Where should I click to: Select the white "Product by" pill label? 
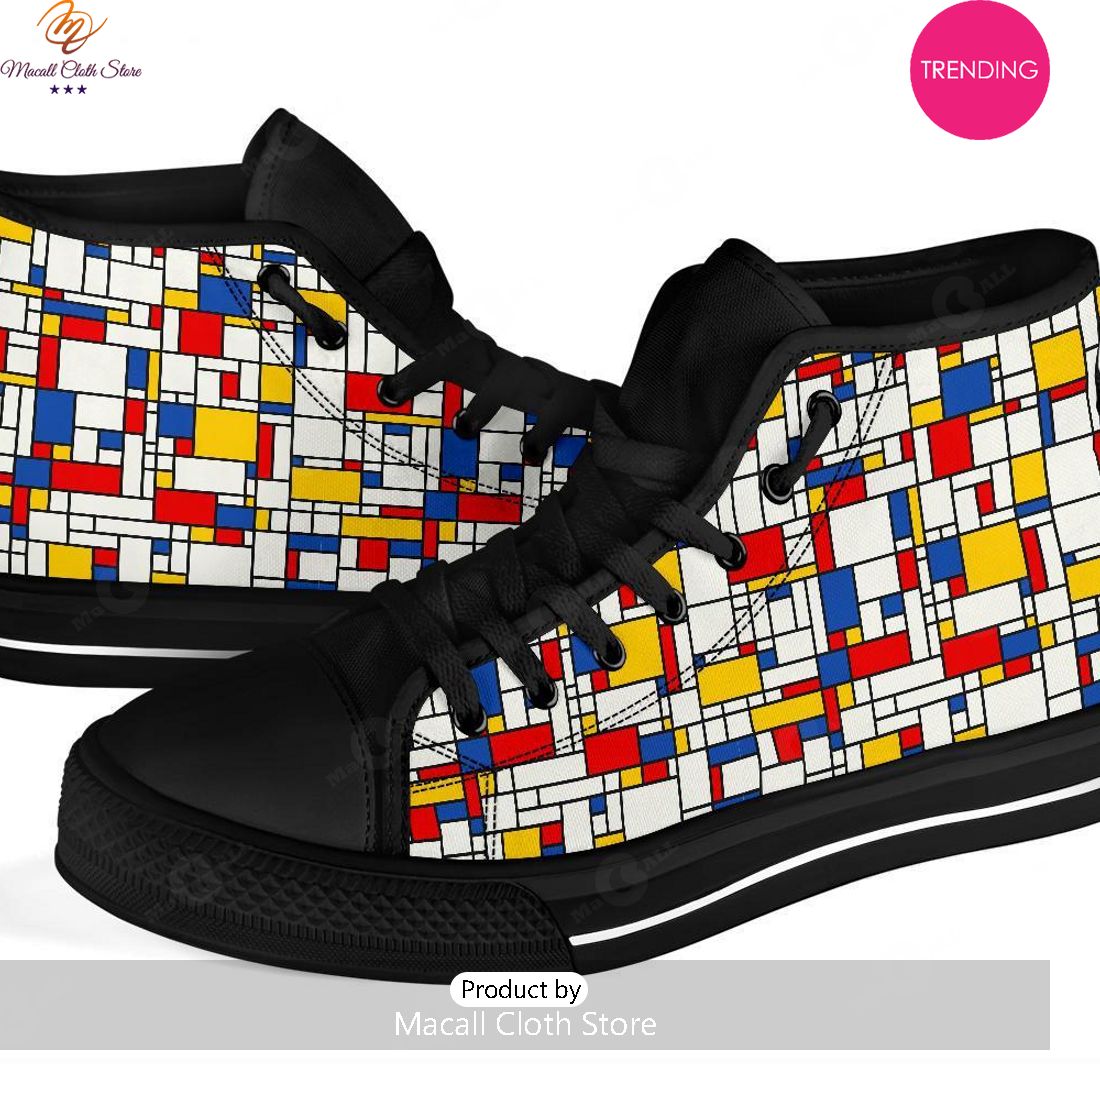pos(520,989)
